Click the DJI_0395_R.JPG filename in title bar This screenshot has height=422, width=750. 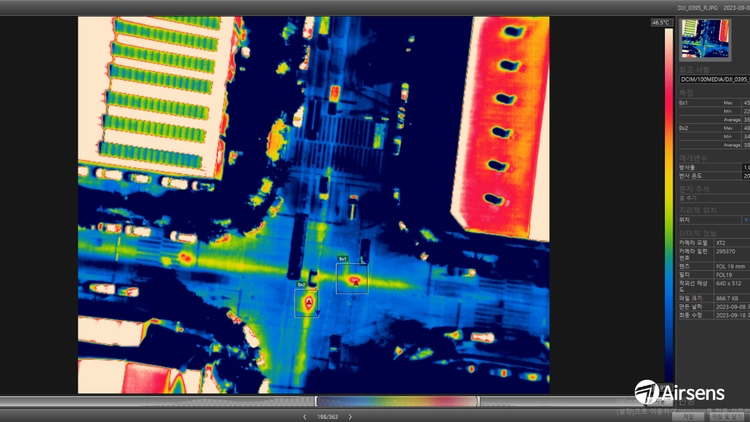point(697,8)
